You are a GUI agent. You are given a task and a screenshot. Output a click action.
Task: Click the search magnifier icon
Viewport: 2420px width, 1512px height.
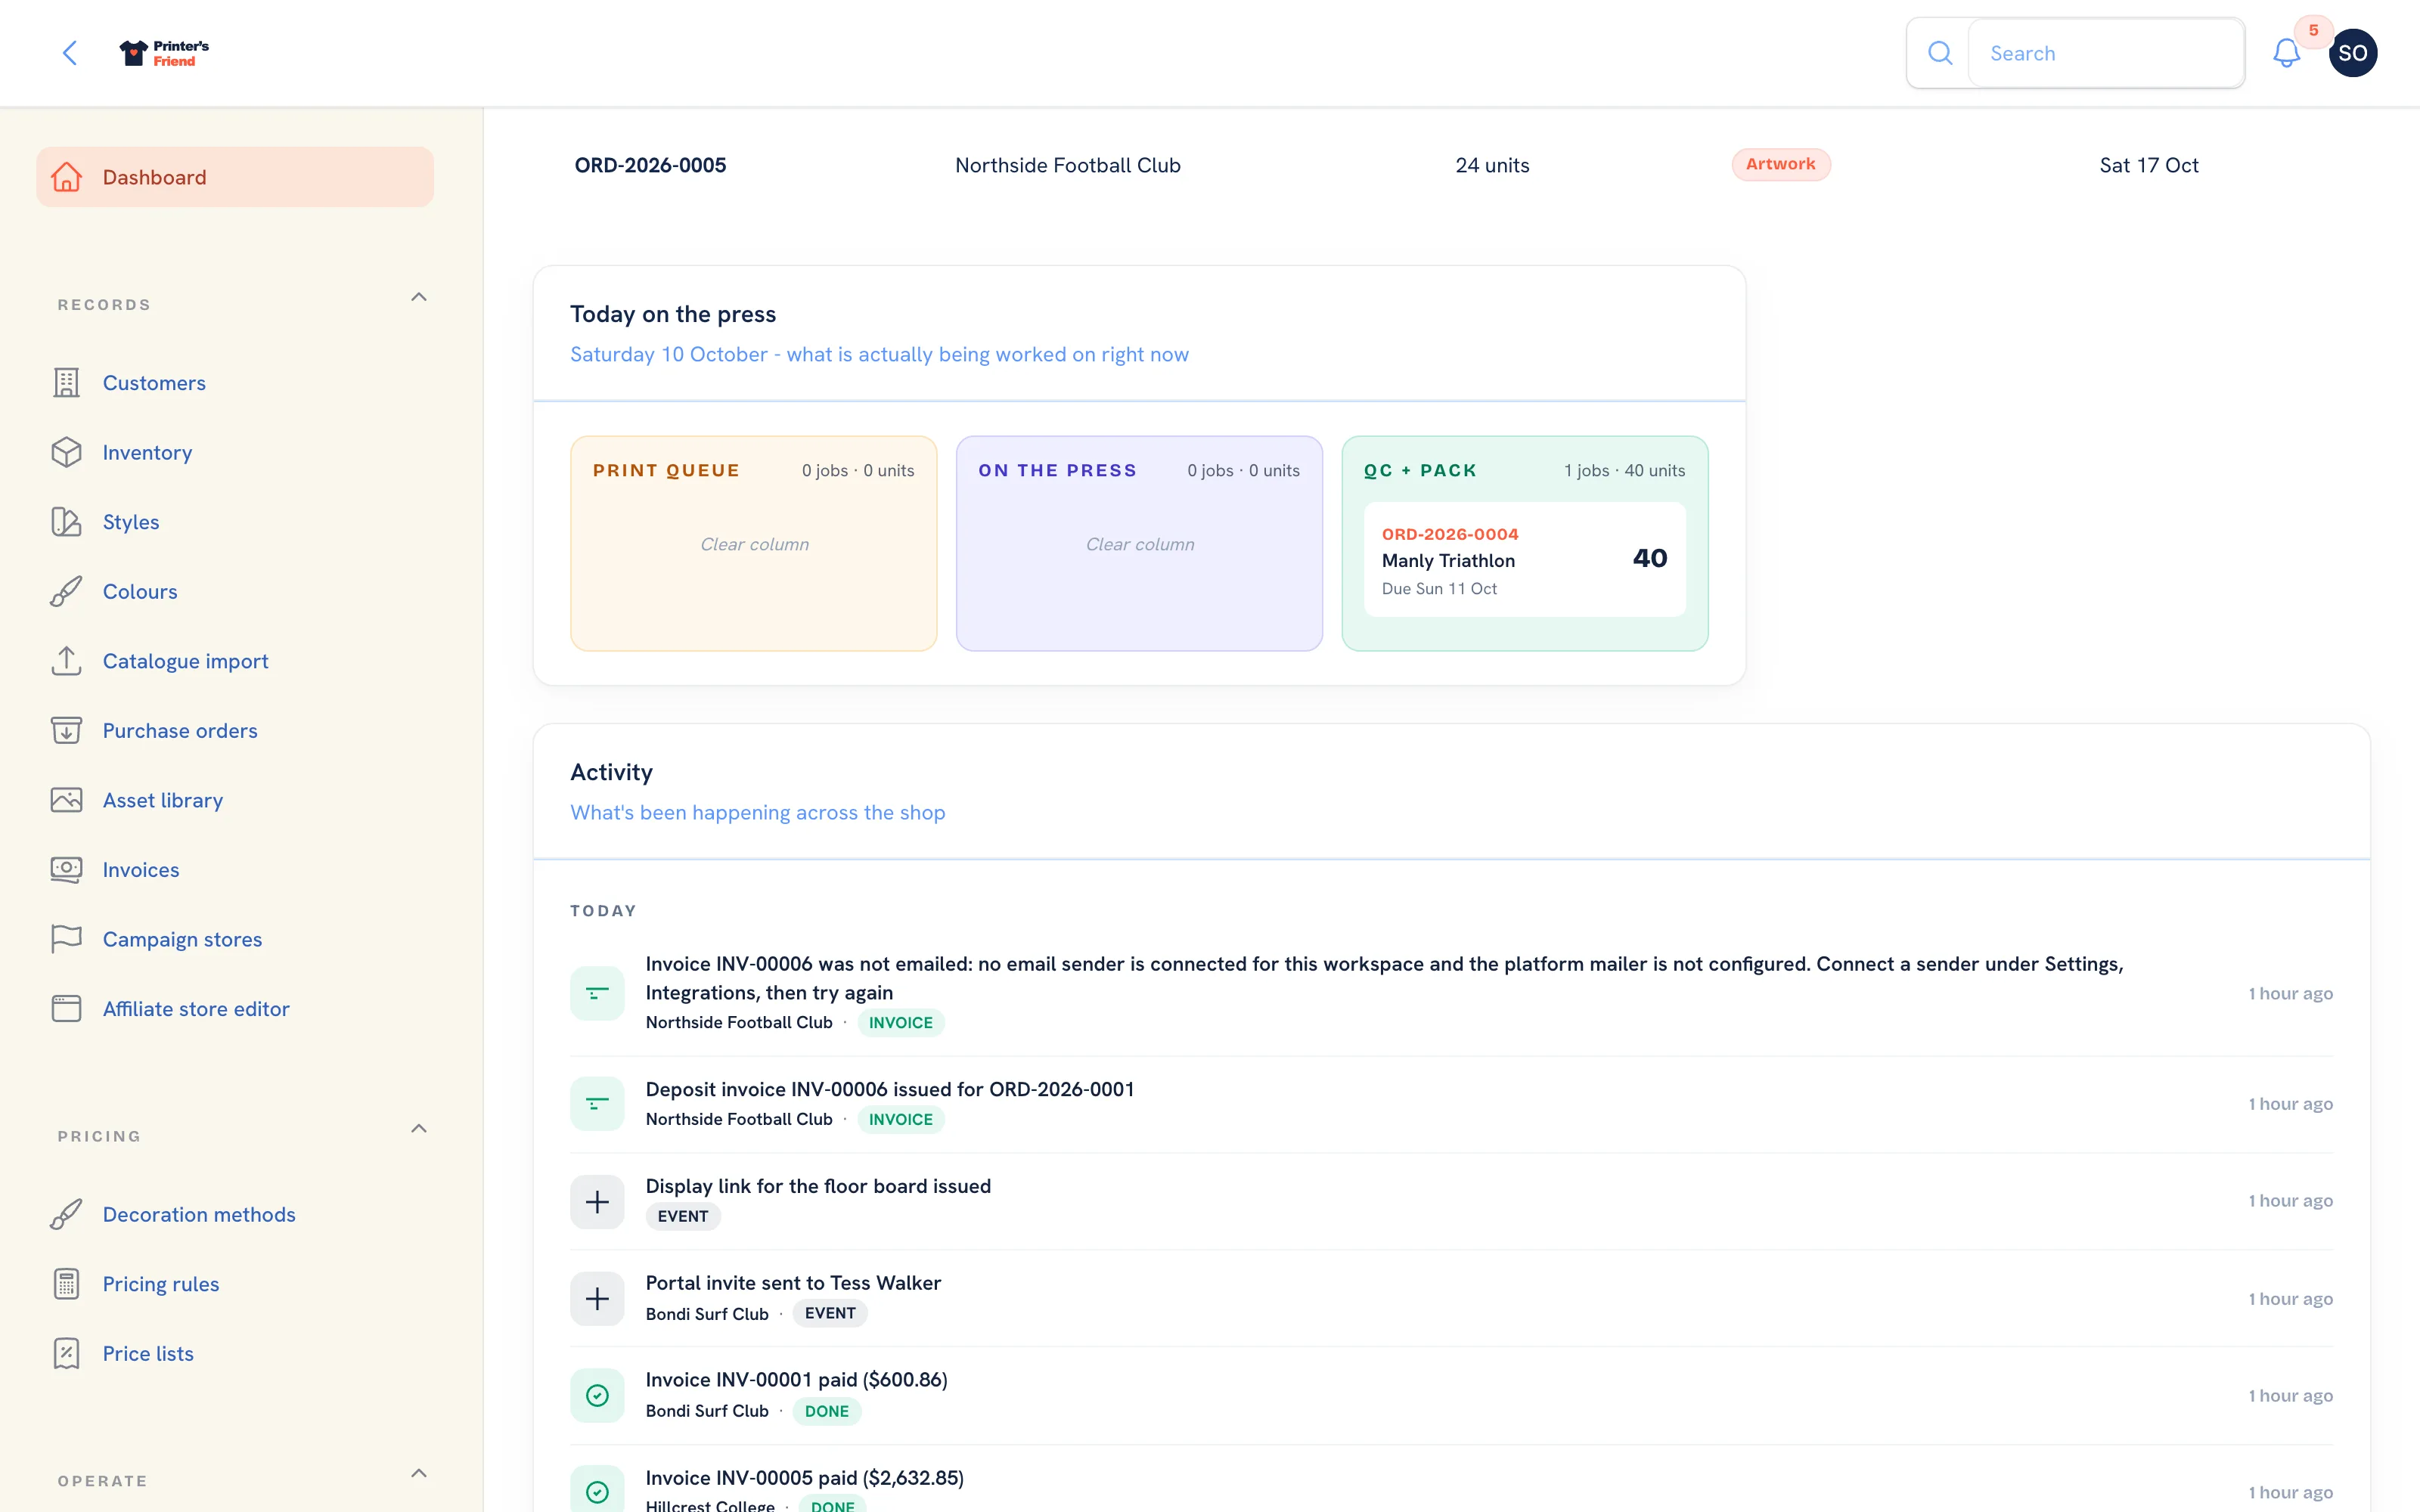(1939, 53)
